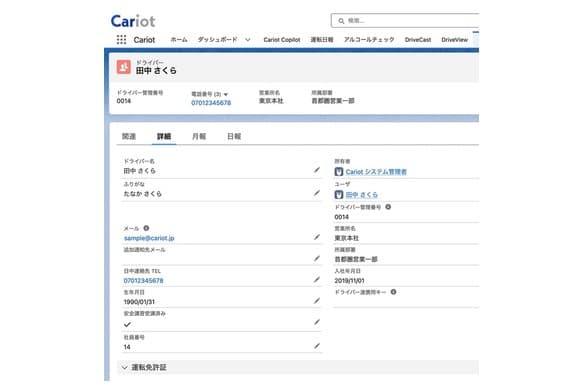The image size is (580, 392).
Task: Click the red driver record icon
Action: coord(124,67)
